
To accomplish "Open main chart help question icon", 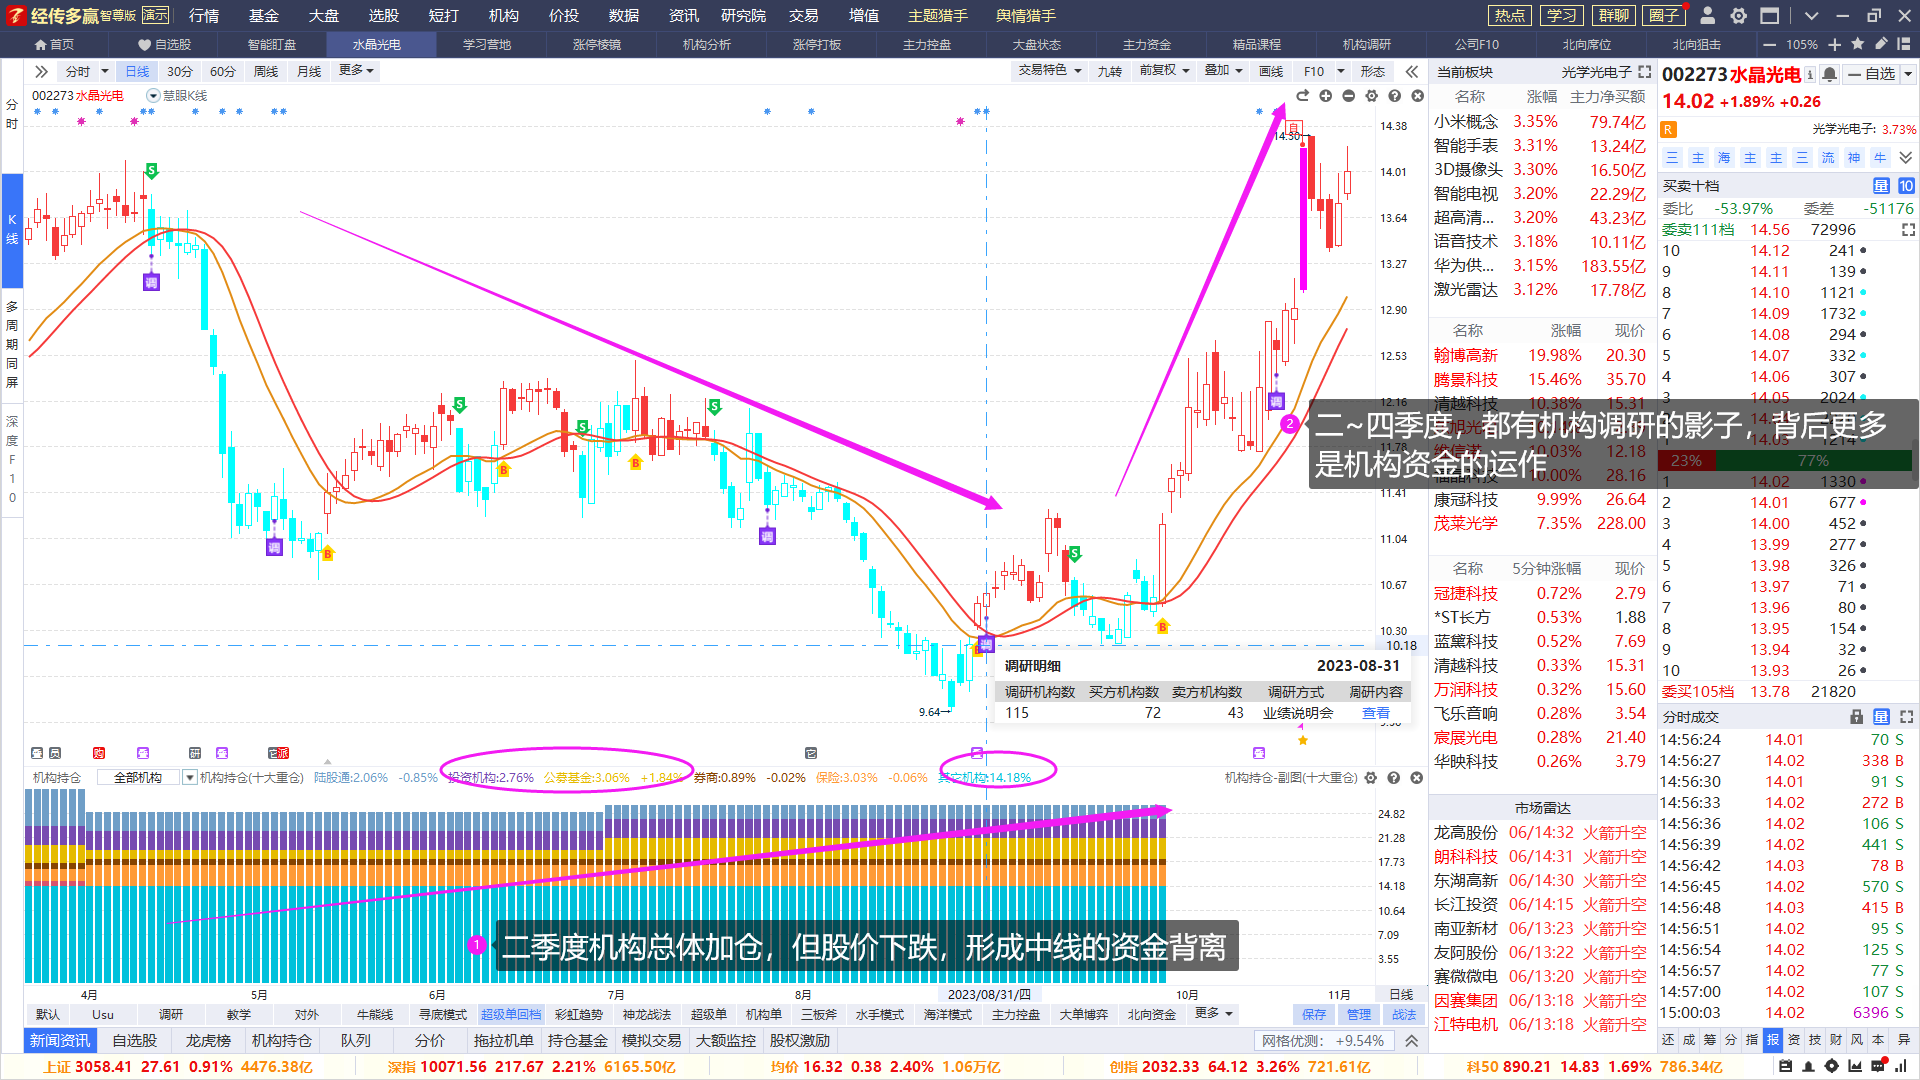I will pyautogui.click(x=1394, y=96).
